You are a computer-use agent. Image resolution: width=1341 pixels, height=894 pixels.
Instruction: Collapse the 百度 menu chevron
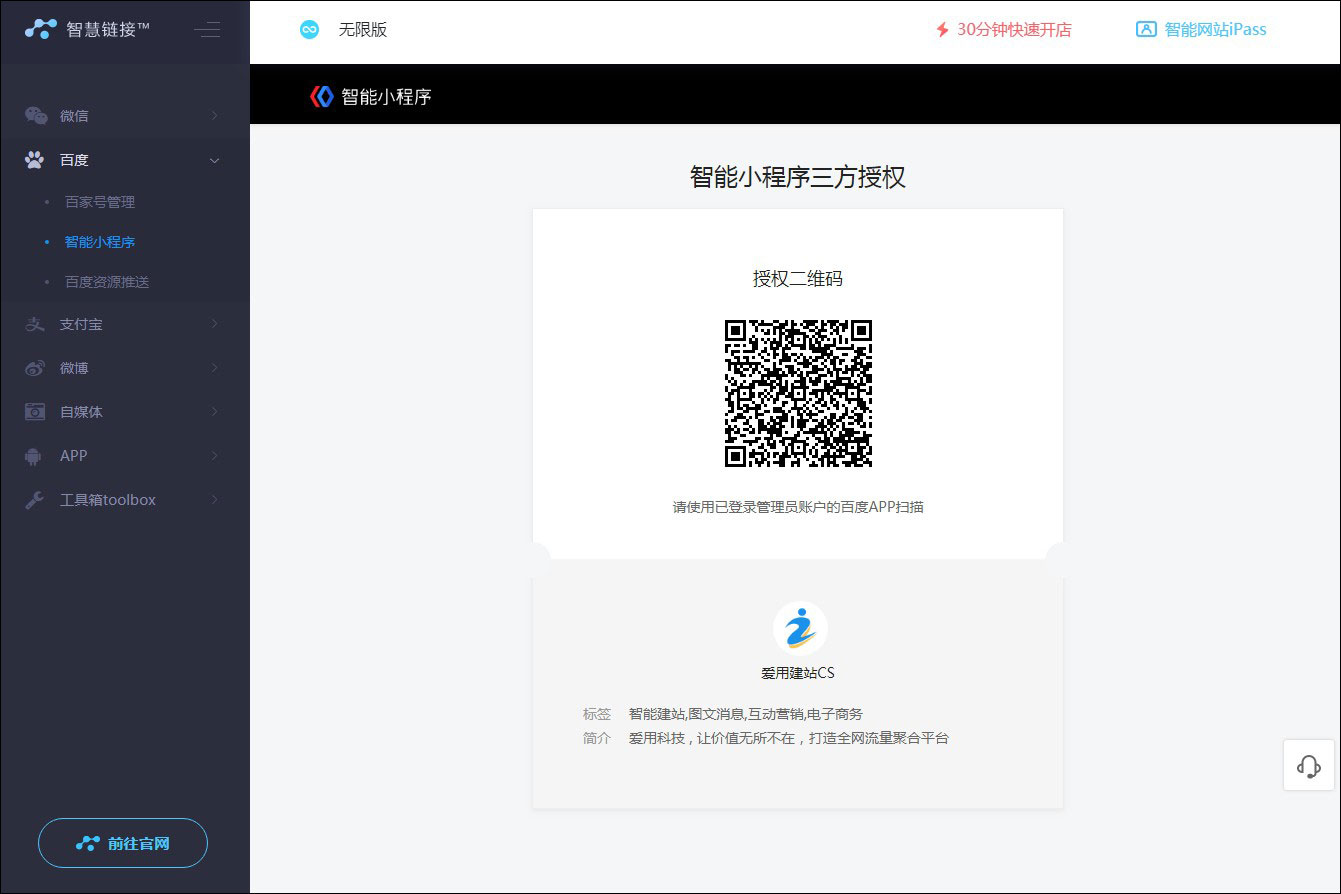214,160
